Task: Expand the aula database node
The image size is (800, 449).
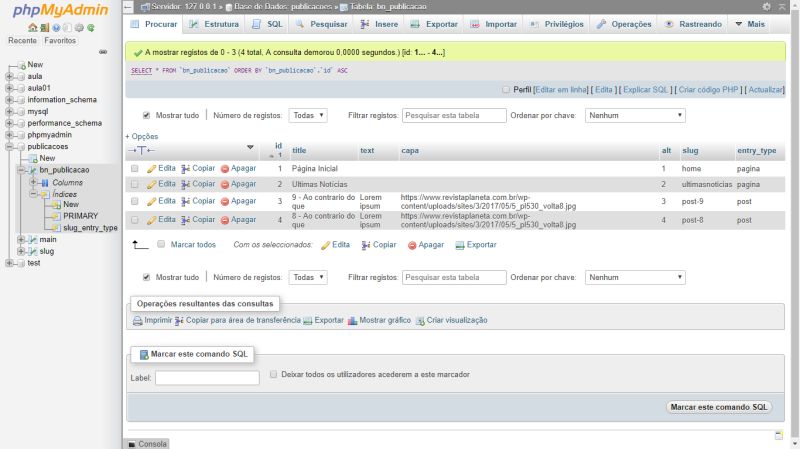Action: (9, 77)
